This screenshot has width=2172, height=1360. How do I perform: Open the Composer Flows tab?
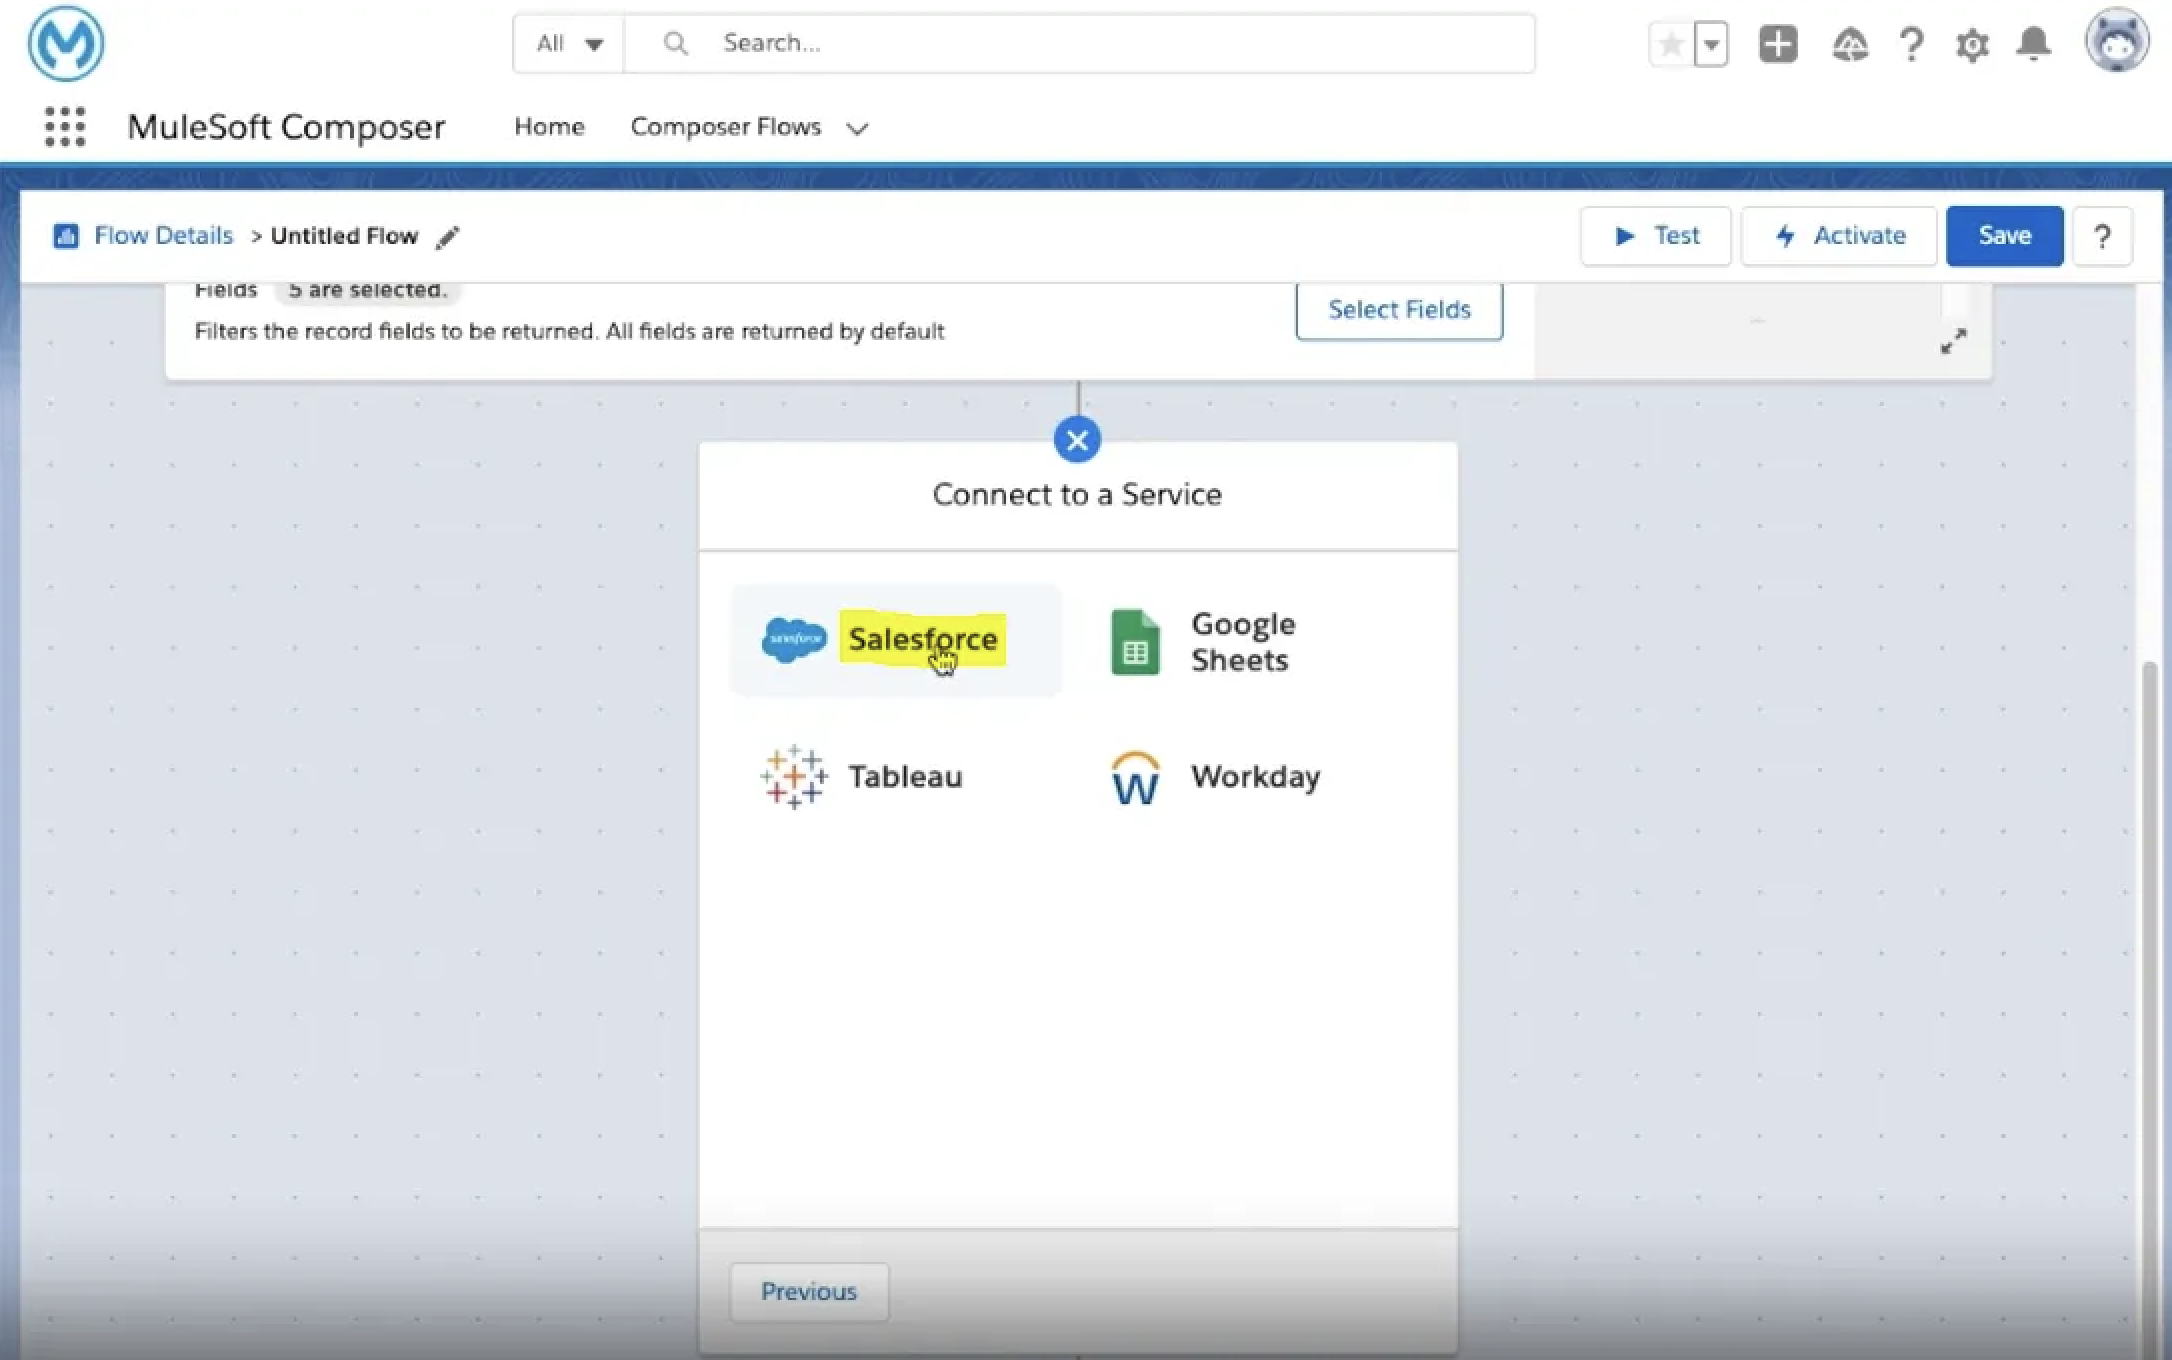click(x=725, y=127)
